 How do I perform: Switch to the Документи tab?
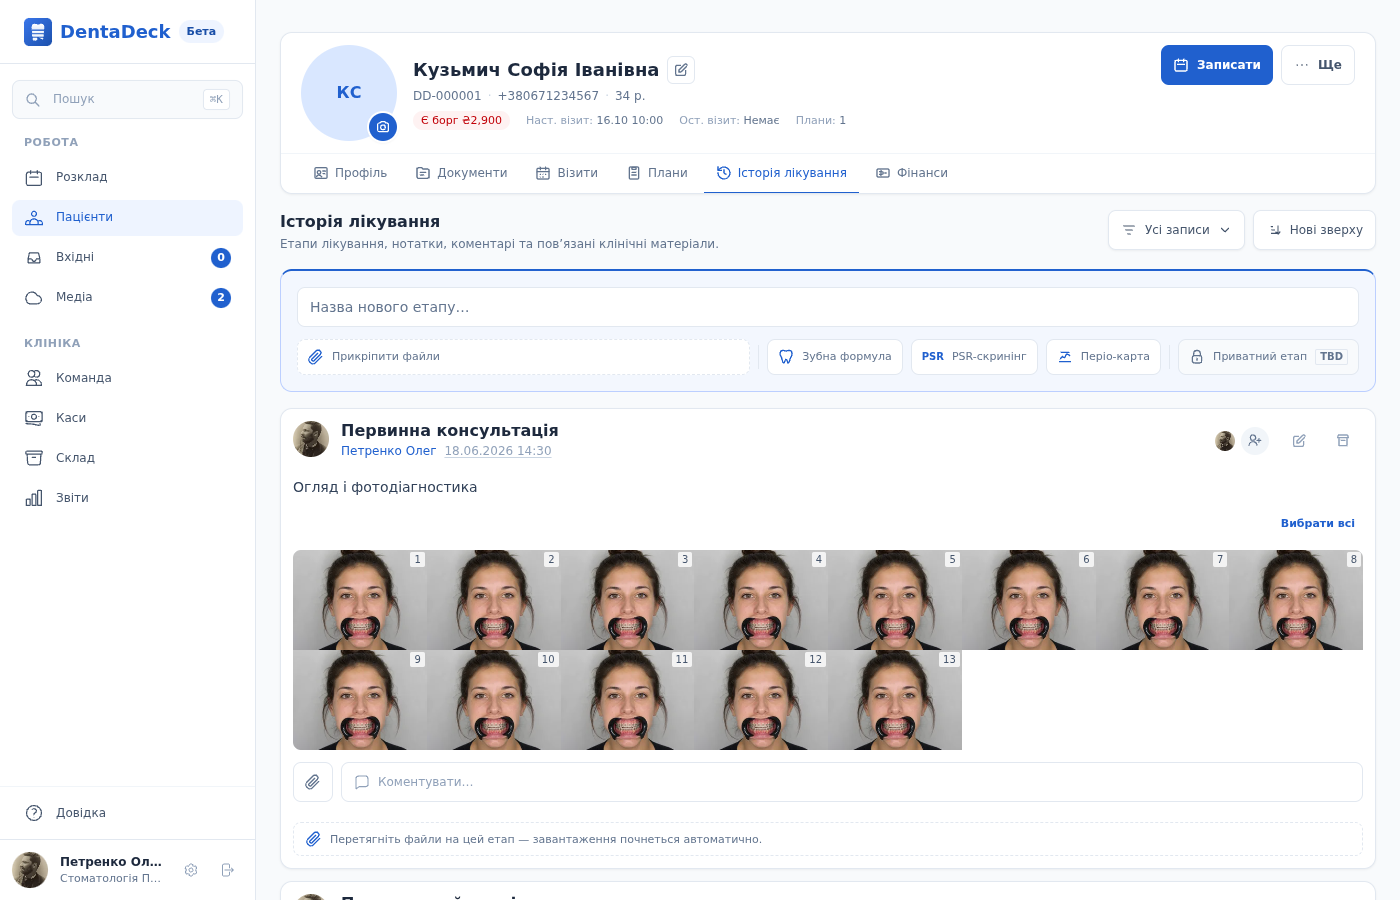461,173
